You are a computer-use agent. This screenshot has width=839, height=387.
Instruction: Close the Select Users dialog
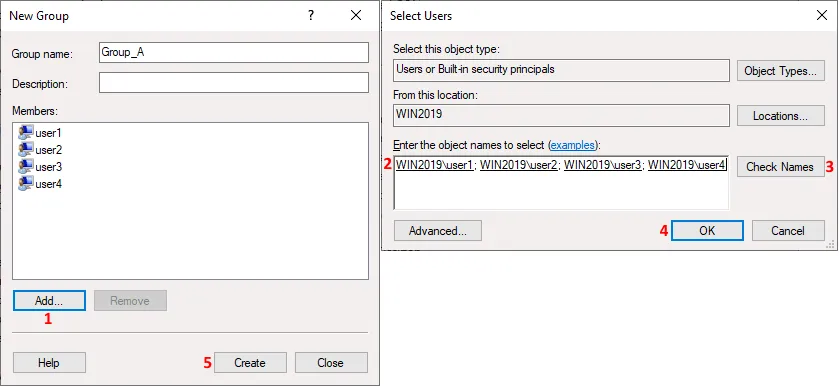[x=822, y=16]
